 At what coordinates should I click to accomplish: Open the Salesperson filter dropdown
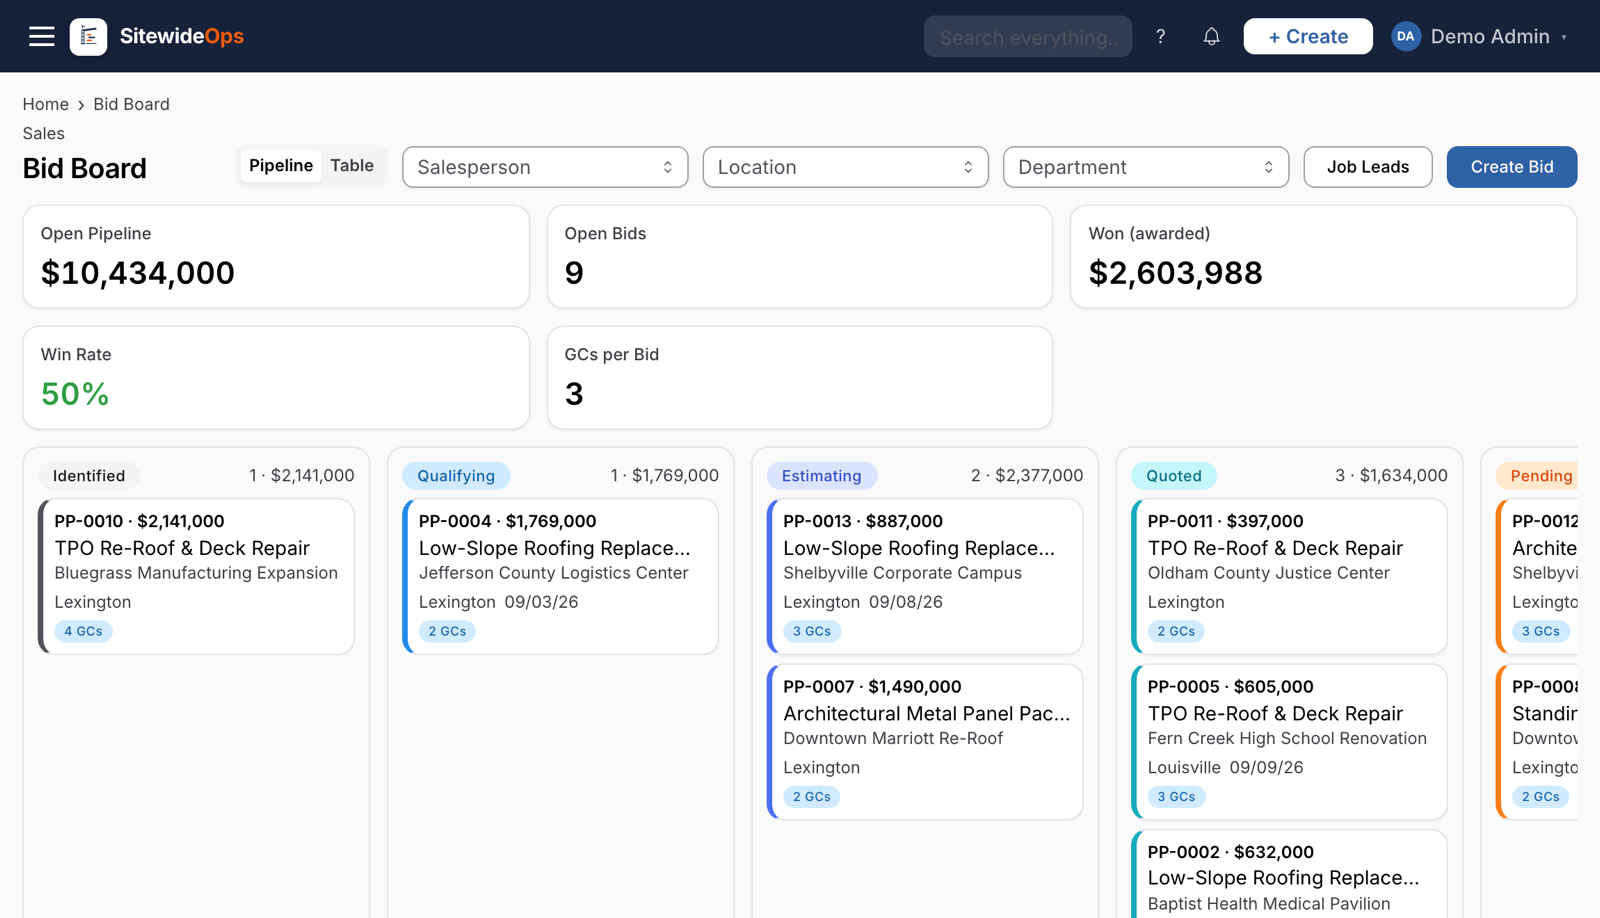[x=545, y=167]
